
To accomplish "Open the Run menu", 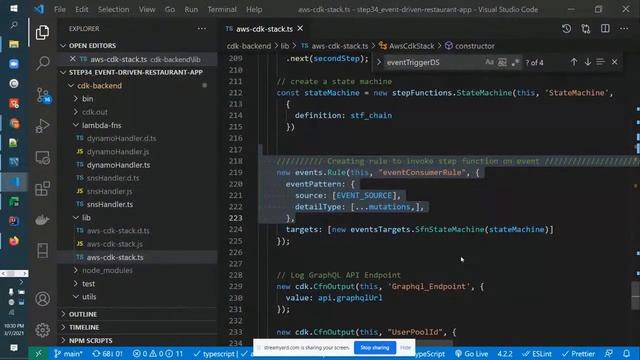I will click(x=191, y=9).
